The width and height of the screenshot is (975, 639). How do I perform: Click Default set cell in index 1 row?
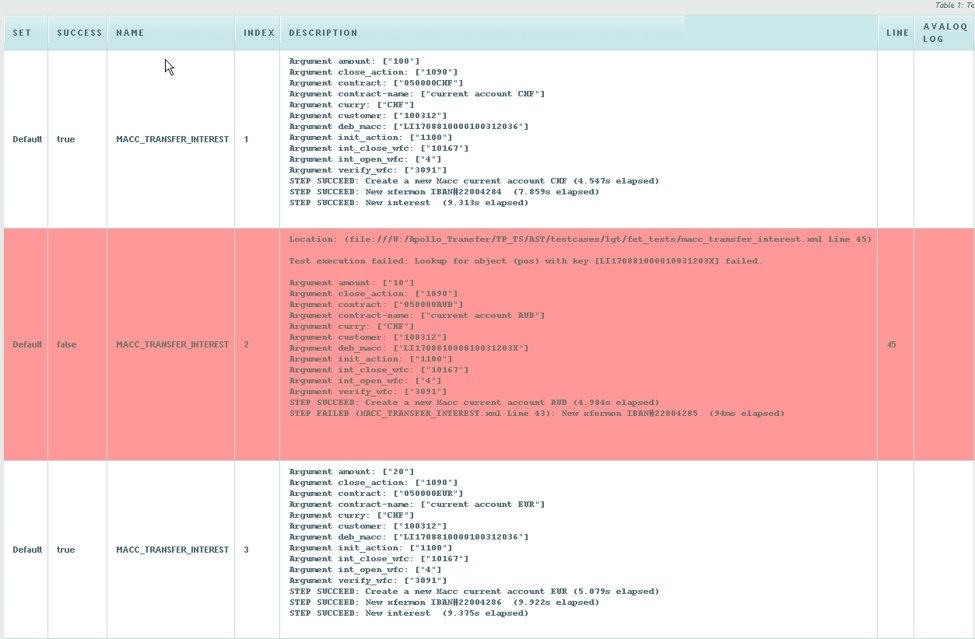(27, 139)
